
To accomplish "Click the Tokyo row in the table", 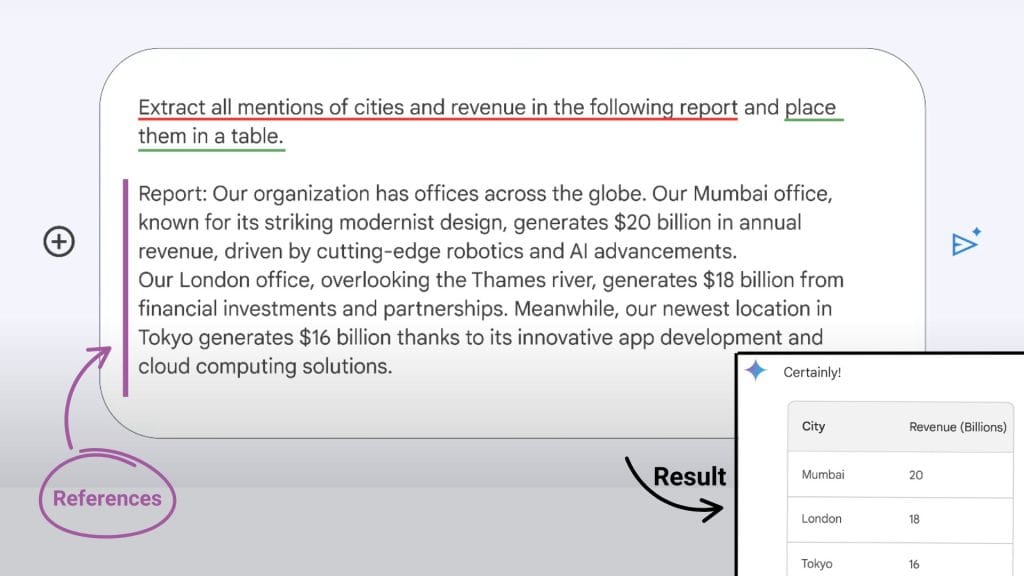I will click(x=816, y=561).
